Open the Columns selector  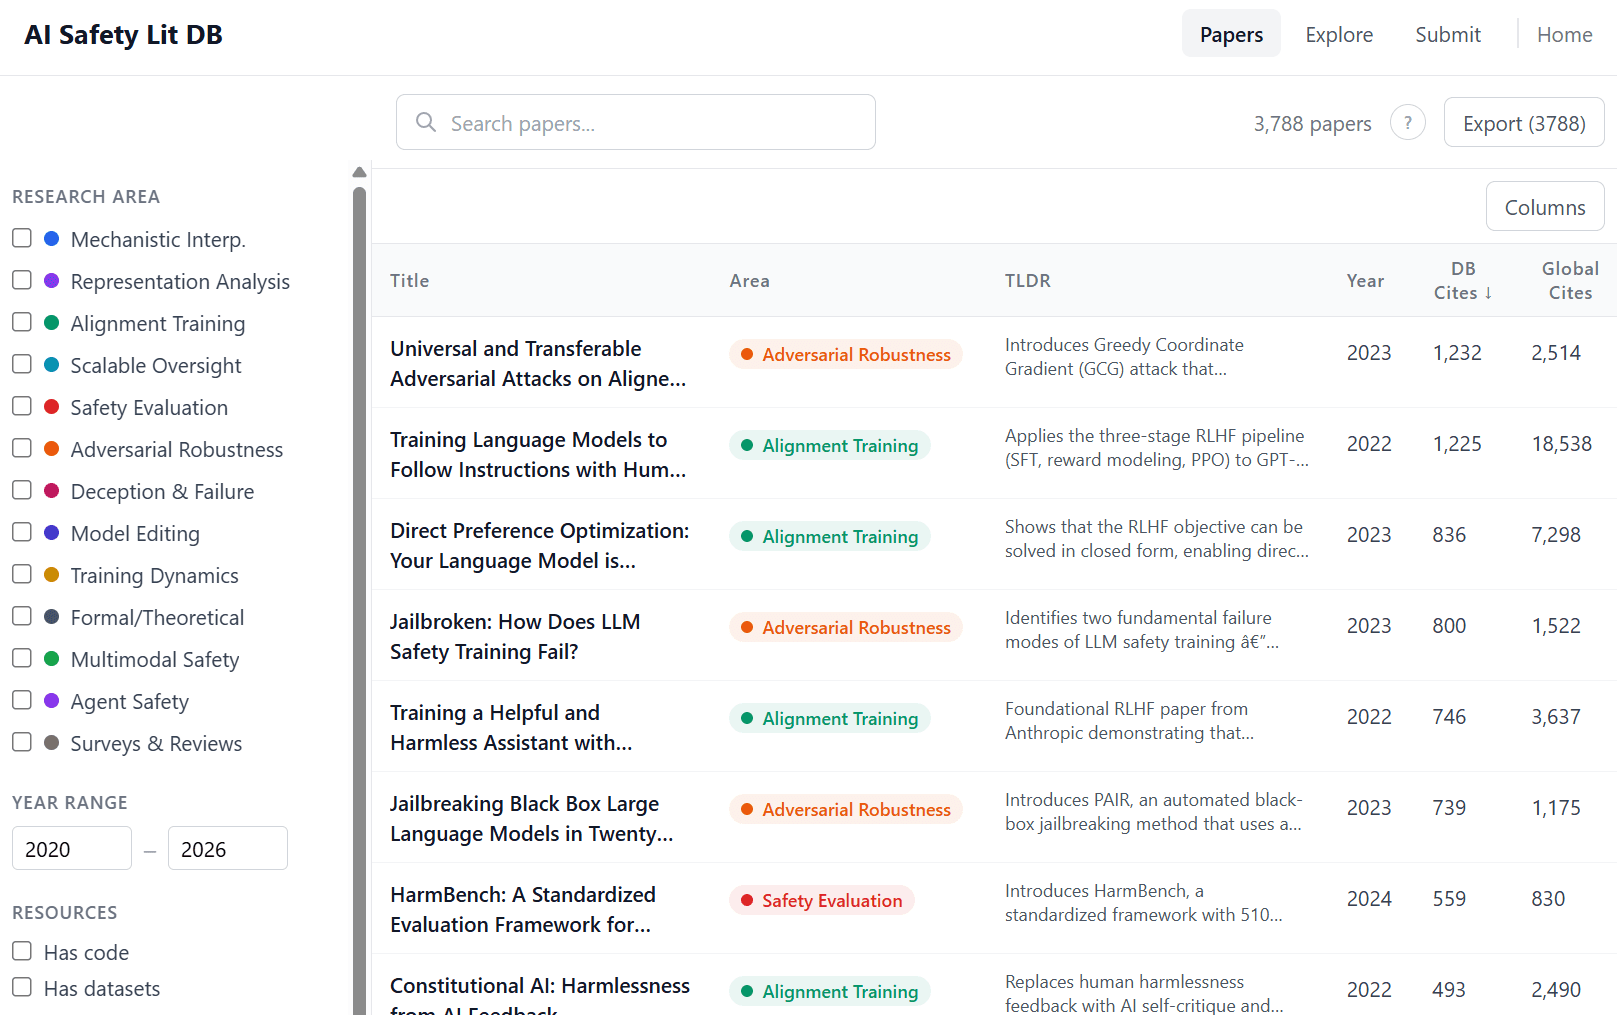[x=1544, y=207]
